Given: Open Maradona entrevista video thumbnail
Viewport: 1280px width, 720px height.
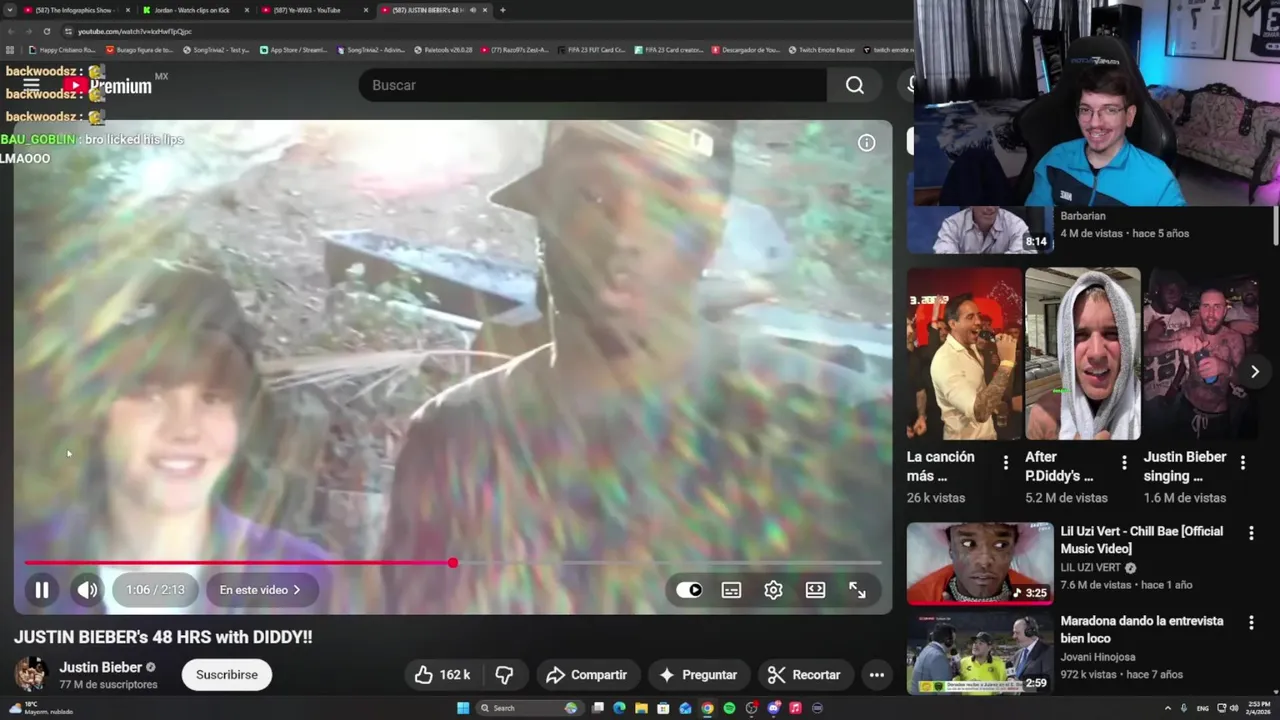Looking at the screenshot, I should [980, 654].
